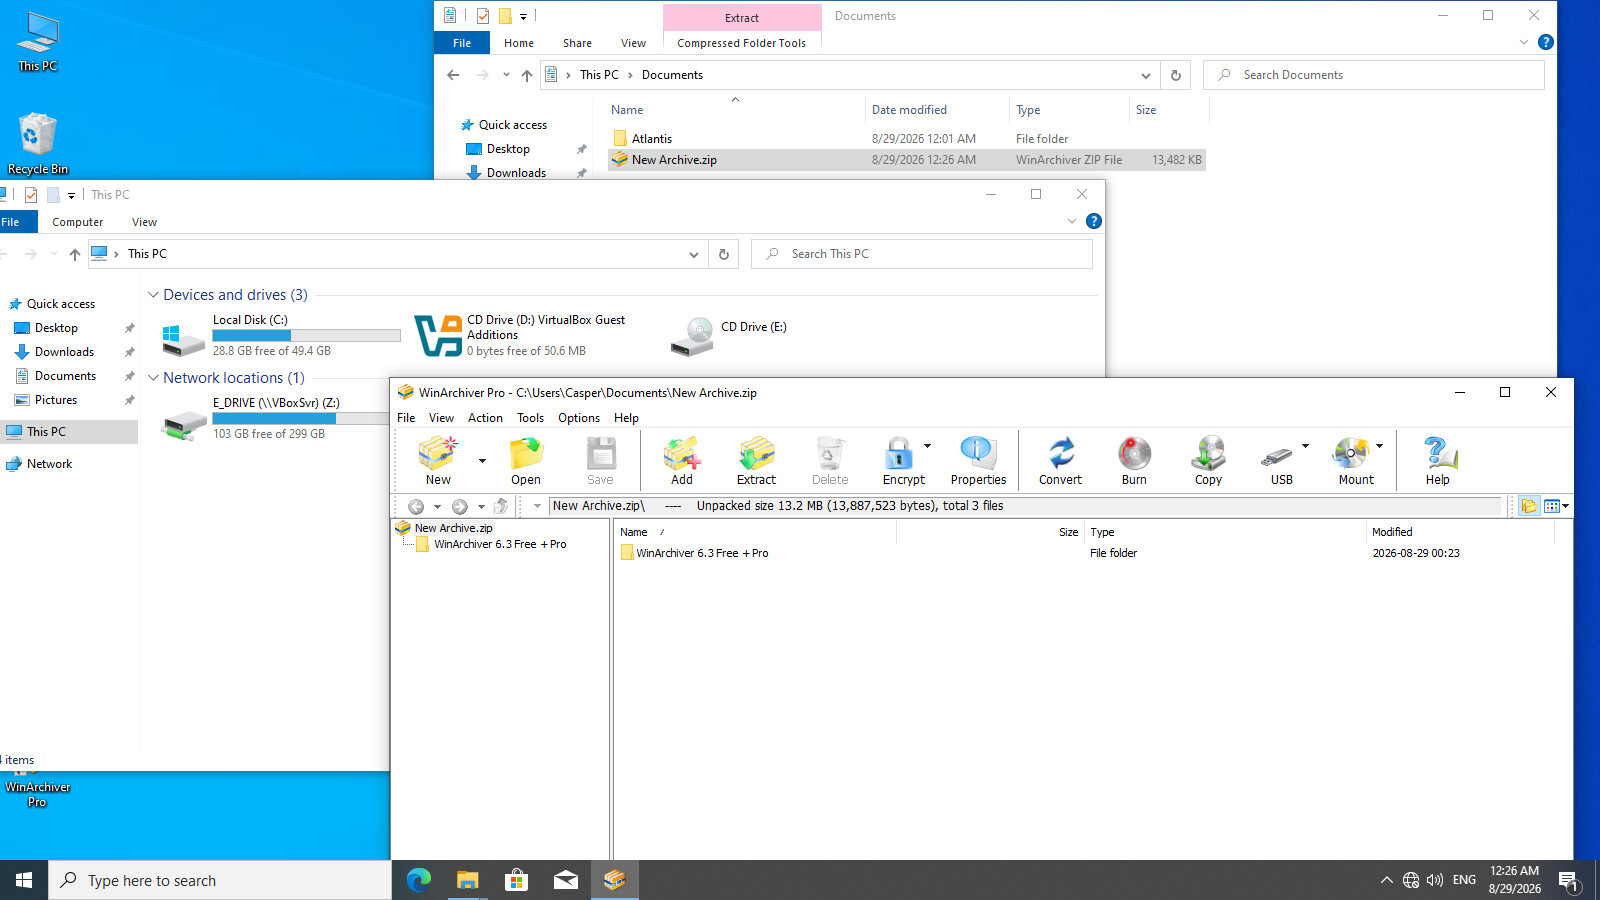Expand the ribbon in This PC window
The width and height of the screenshot is (1600, 900).
click(x=1071, y=221)
